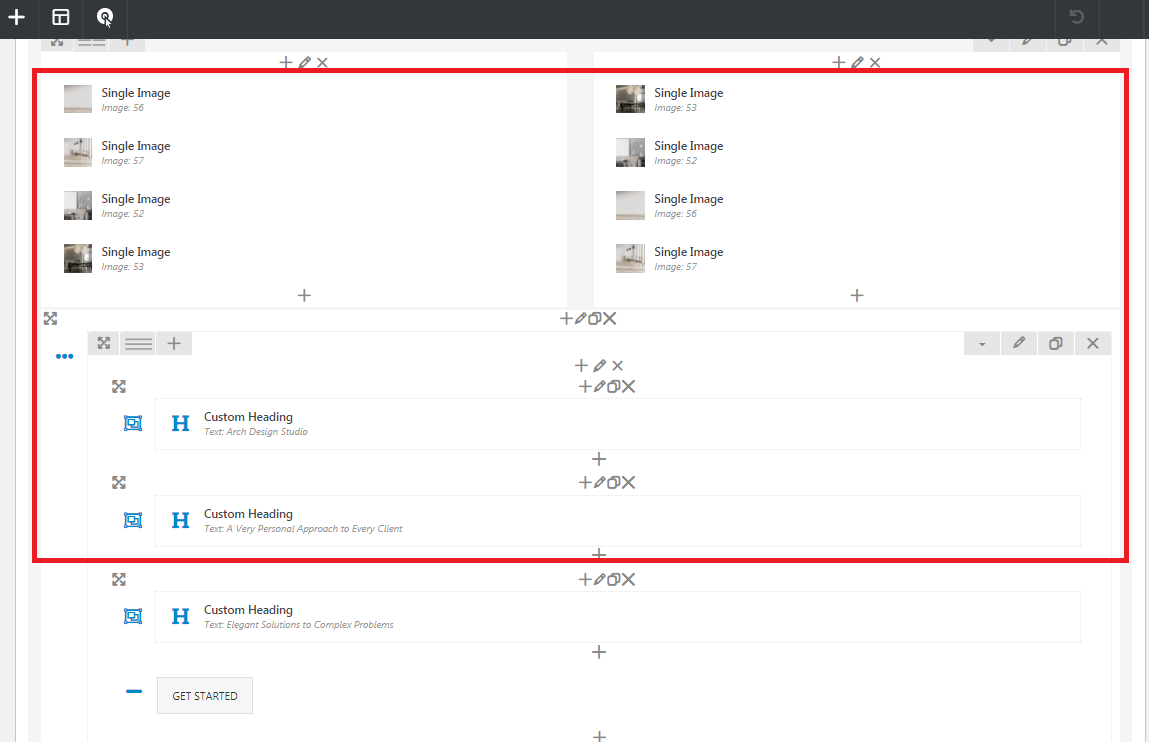
Task: Add plus above Elegant Solutions heading
Action: 585,580
